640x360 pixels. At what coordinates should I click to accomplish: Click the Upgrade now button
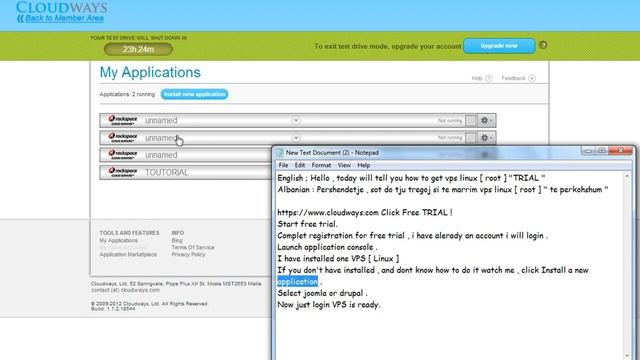(x=499, y=46)
